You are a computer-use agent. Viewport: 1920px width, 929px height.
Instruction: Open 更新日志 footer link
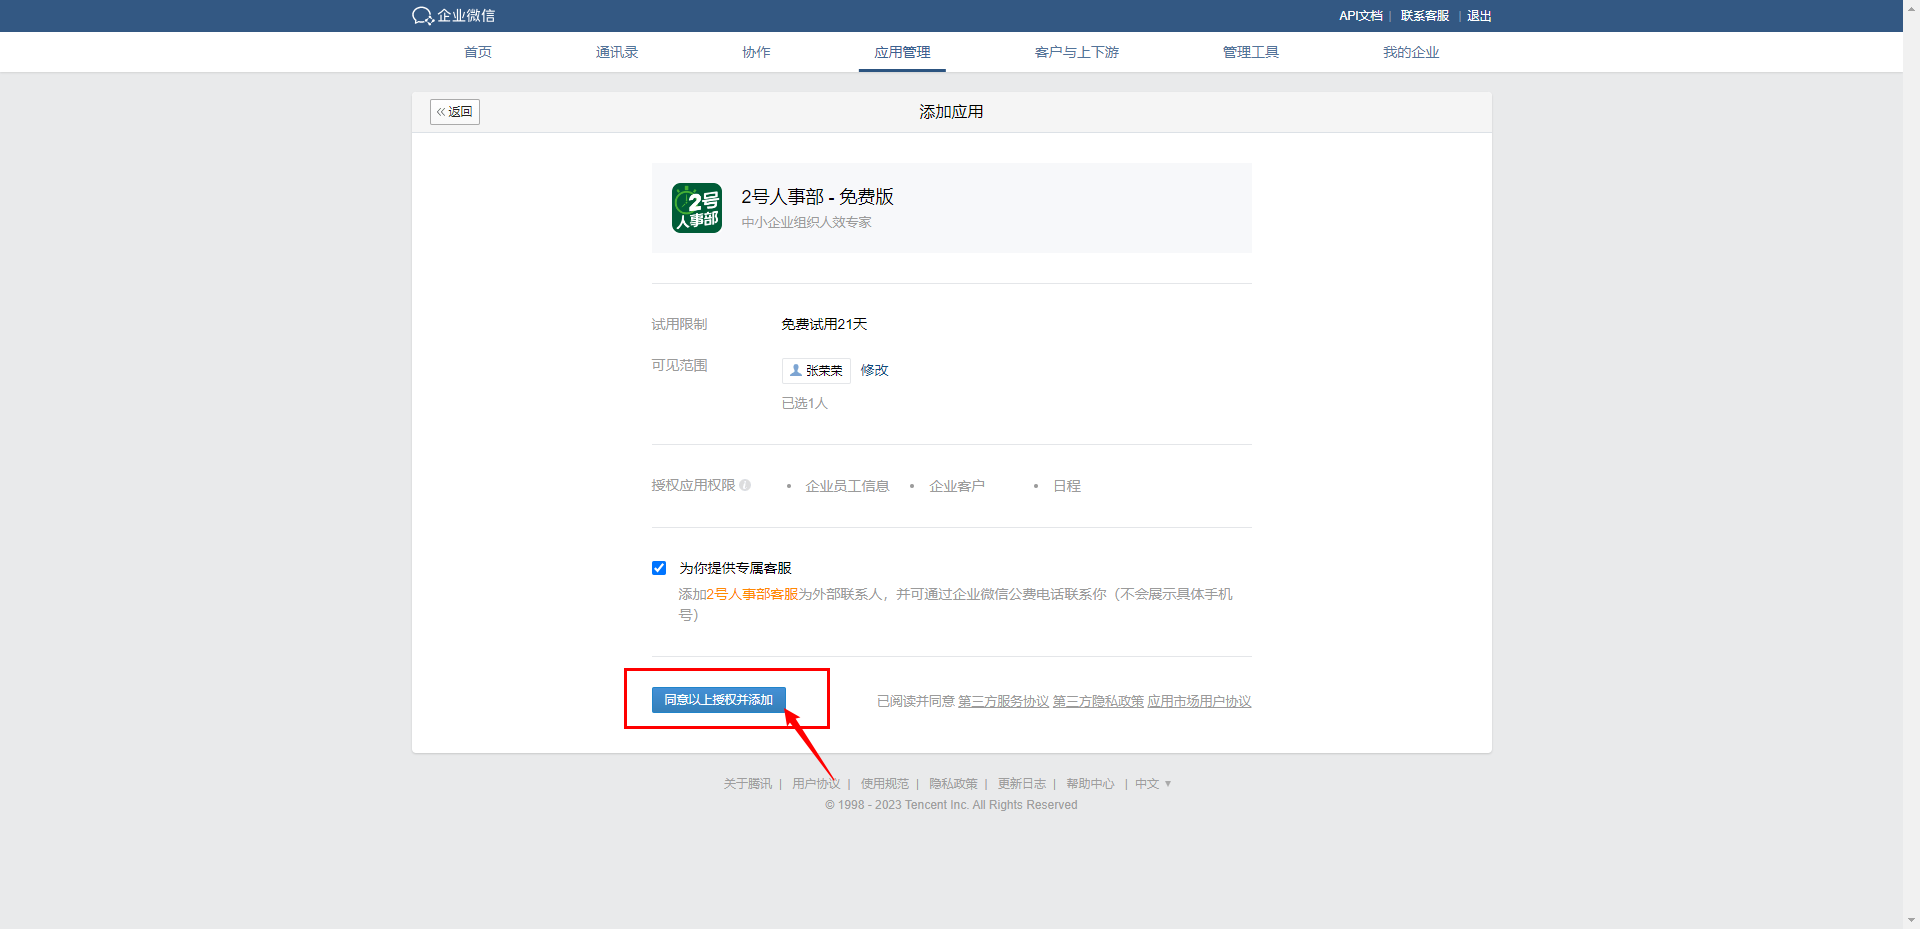coord(1021,784)
